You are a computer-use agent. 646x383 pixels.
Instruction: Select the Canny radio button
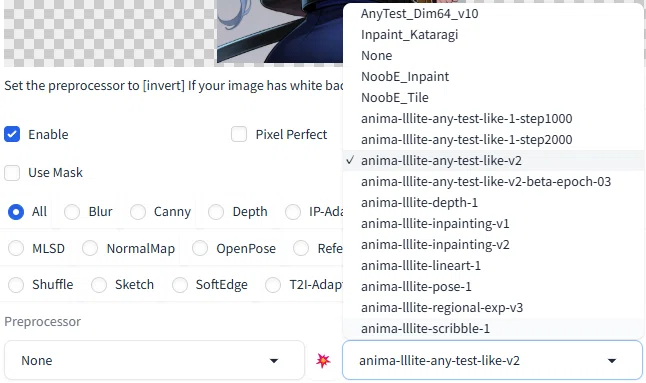tap(138, 212)
